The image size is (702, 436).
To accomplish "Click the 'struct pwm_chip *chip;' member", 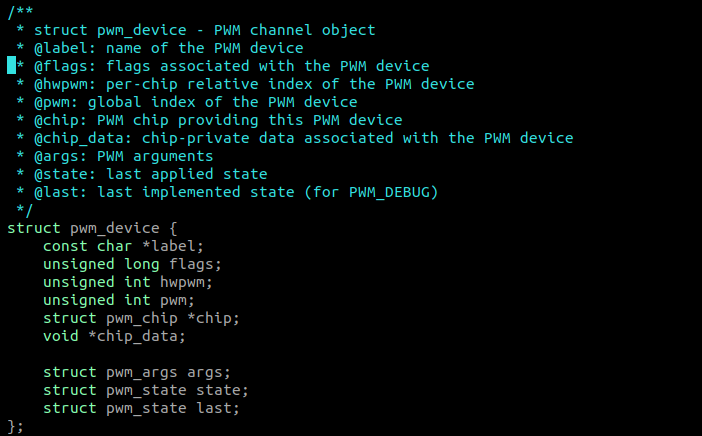I will pos(141,318).
